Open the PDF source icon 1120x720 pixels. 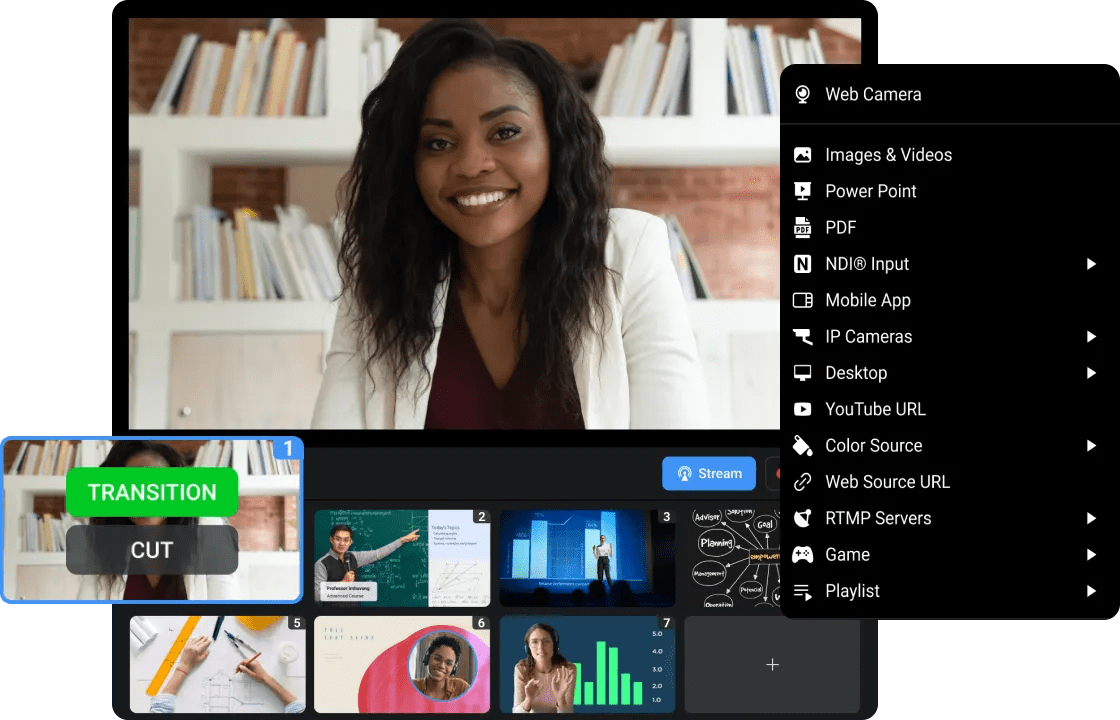point(802,227)
